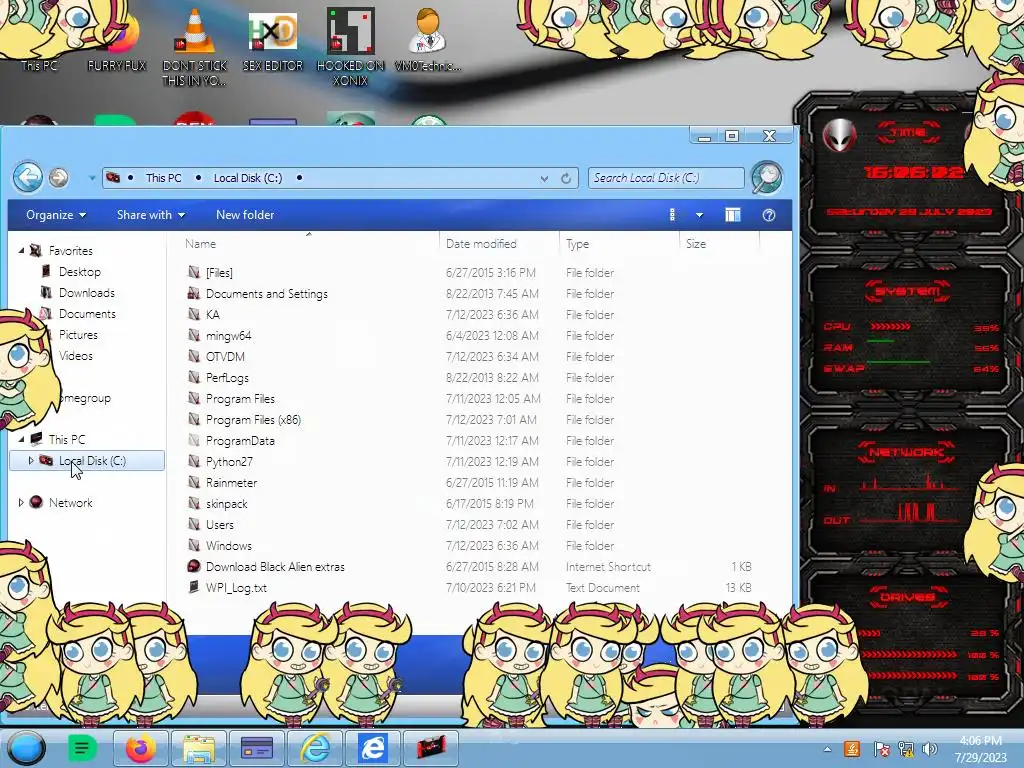The width and height of the screenshot is (1024, 768).
Task: Open Pictures in the navigation pane
Action: (78, 334)
